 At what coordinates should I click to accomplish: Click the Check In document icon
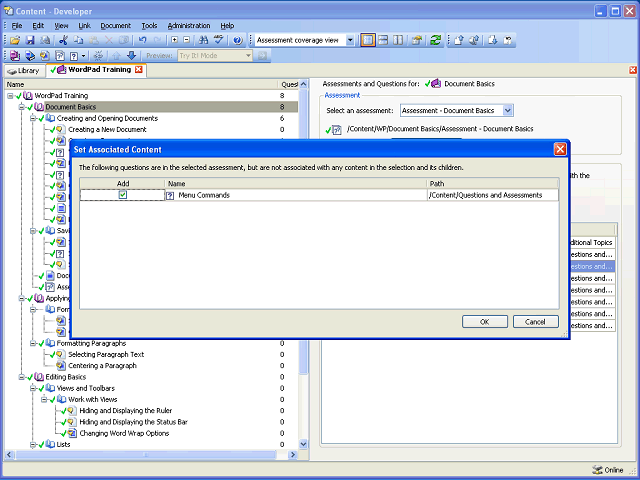pos(459,40)
